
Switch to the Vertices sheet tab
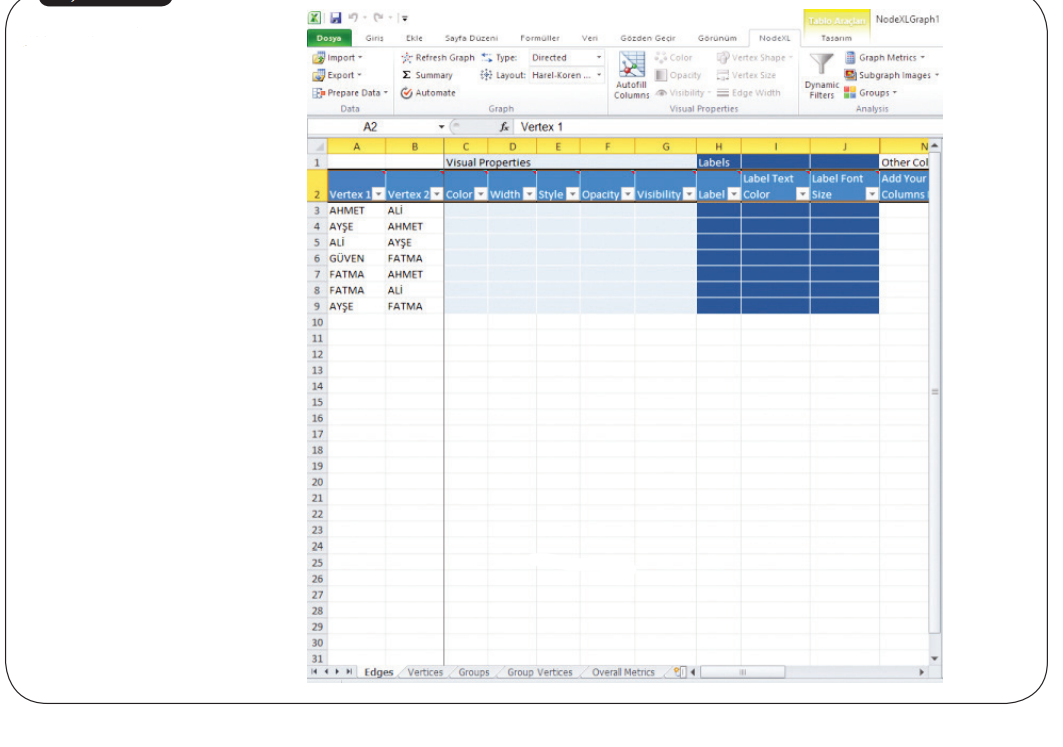click(x=425, y=673)
